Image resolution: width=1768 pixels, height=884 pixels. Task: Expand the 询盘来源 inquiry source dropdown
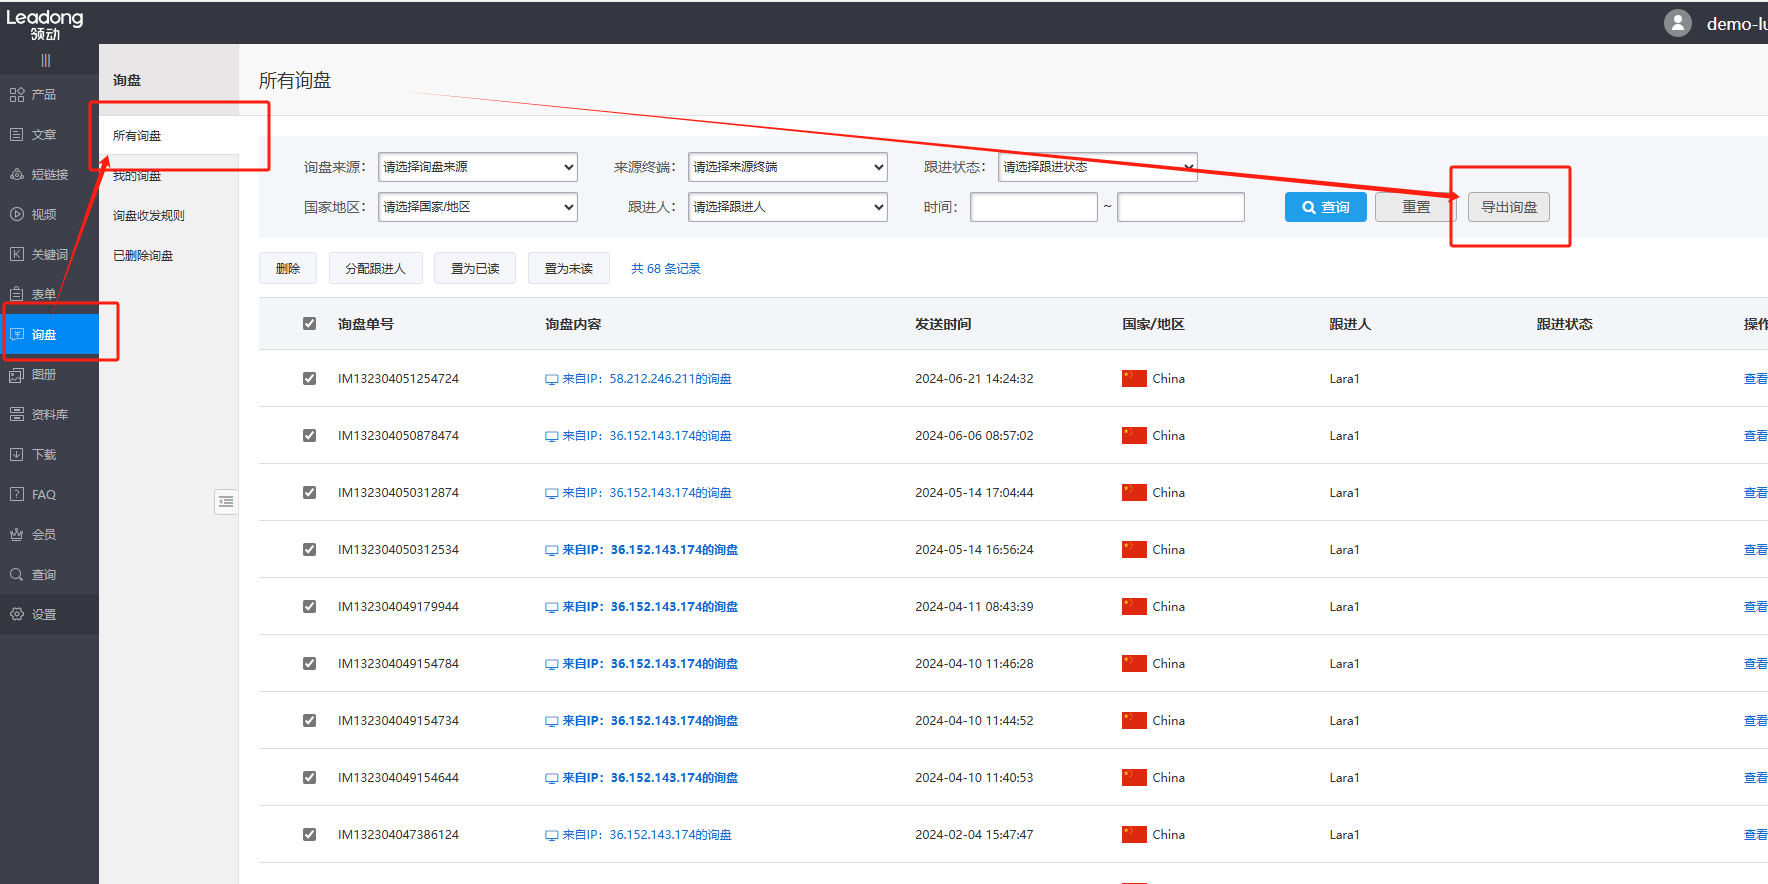click(x=478, y=167)
